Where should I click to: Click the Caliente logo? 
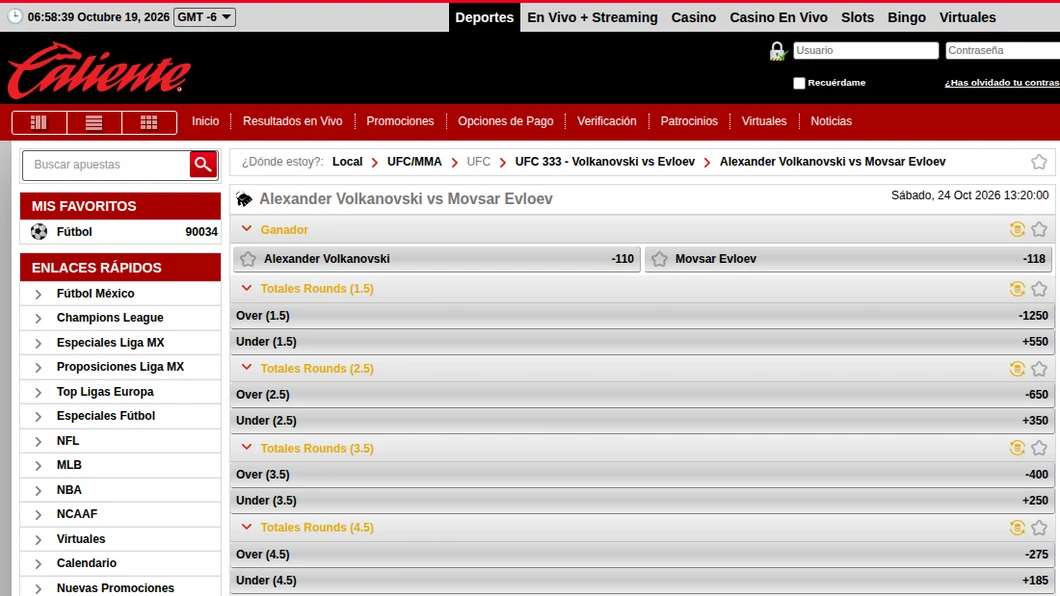99,70
